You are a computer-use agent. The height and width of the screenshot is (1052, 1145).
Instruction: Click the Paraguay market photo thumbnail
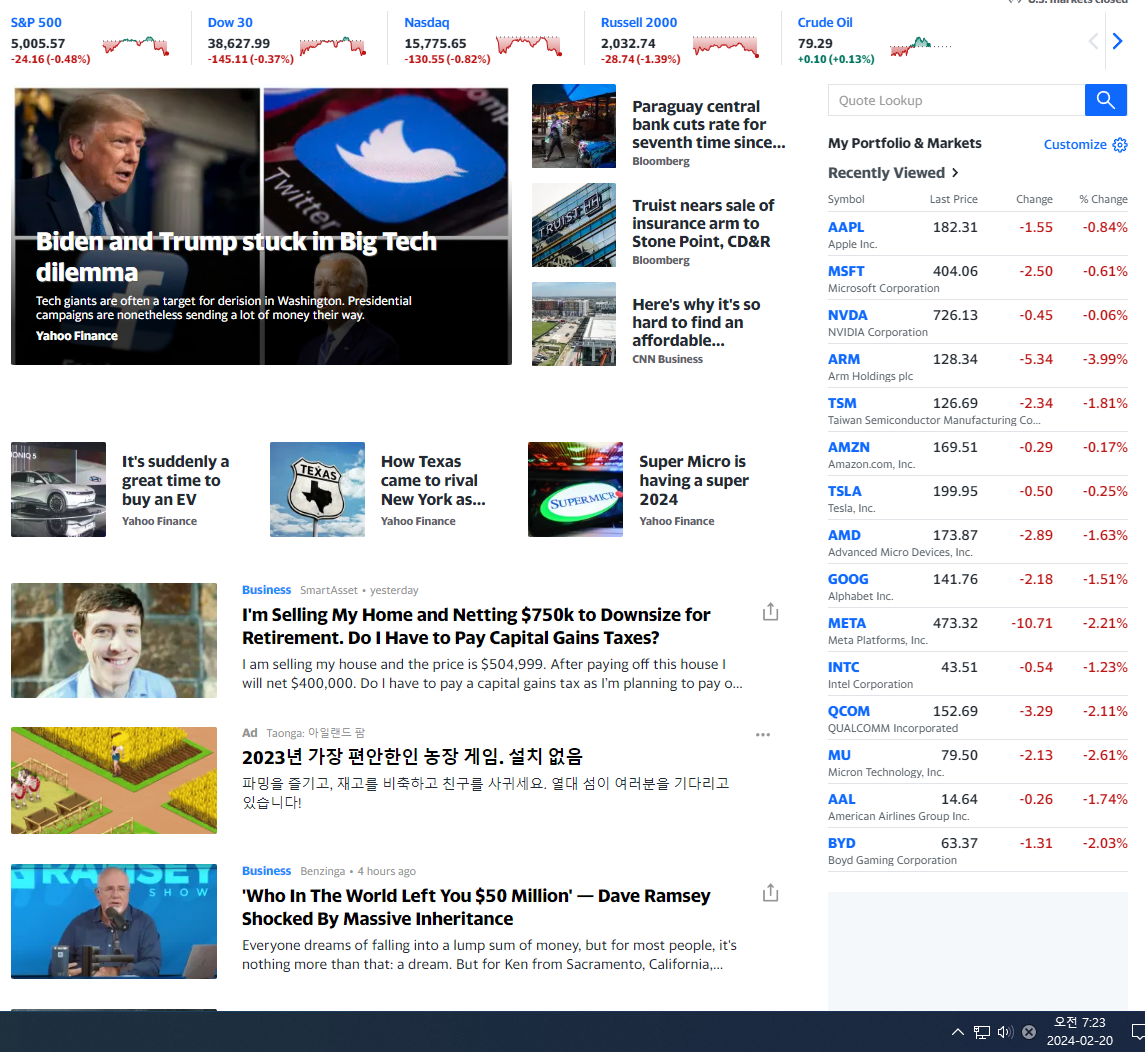click(574, 126)
